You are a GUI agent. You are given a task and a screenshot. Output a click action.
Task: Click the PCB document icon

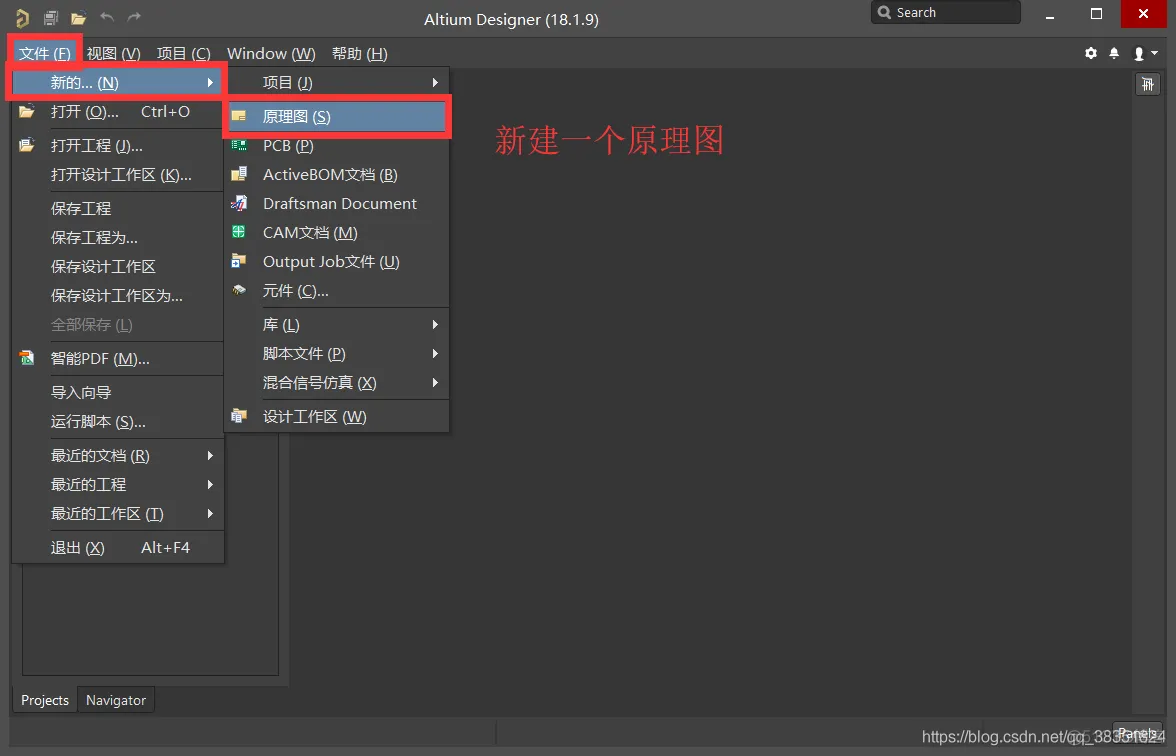tap(238, 146)
